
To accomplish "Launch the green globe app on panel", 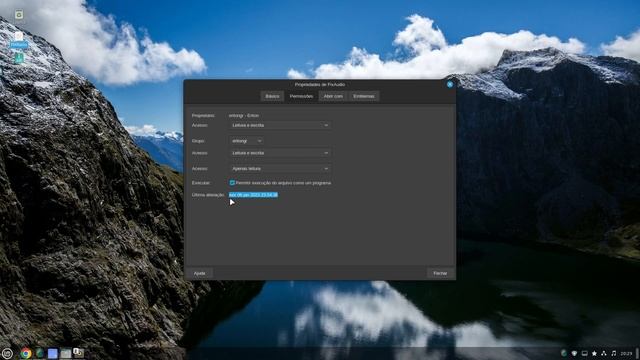I will point(40,353).
